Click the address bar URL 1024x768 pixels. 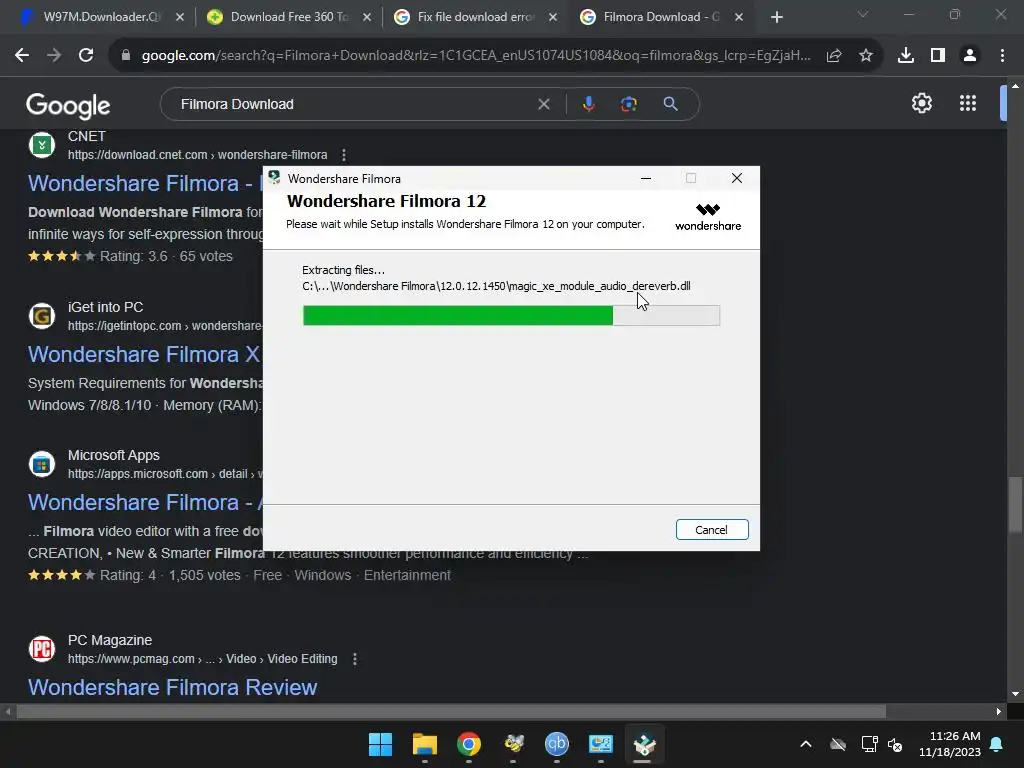point(475,56)
